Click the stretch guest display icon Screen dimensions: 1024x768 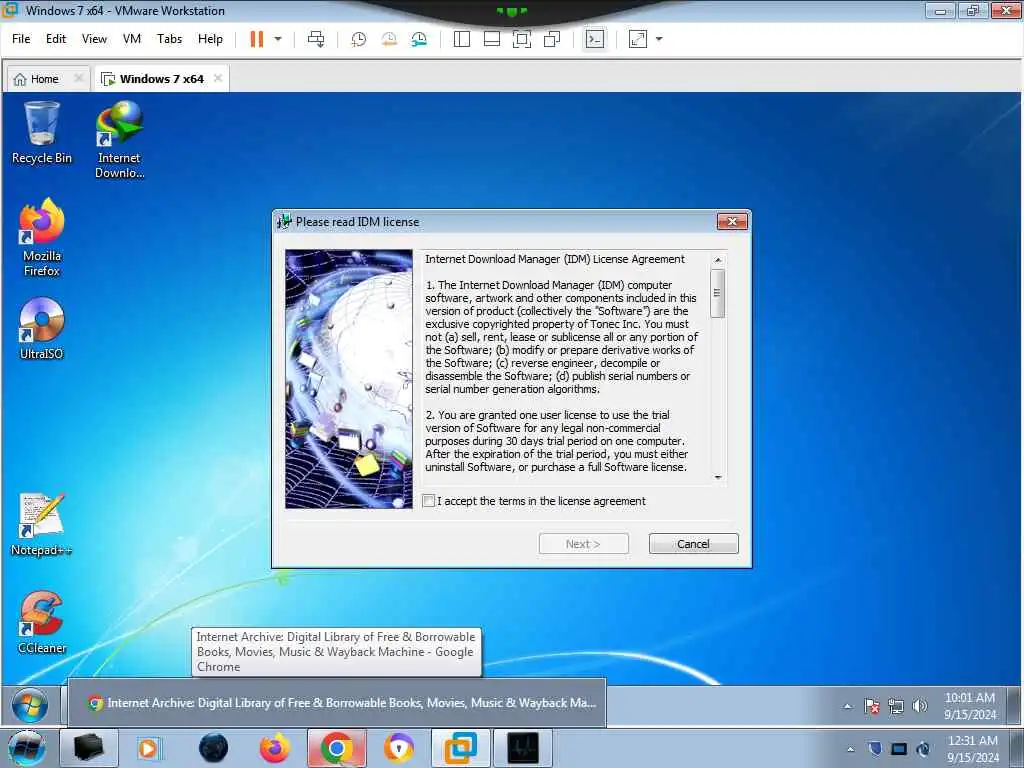[637, 39]
